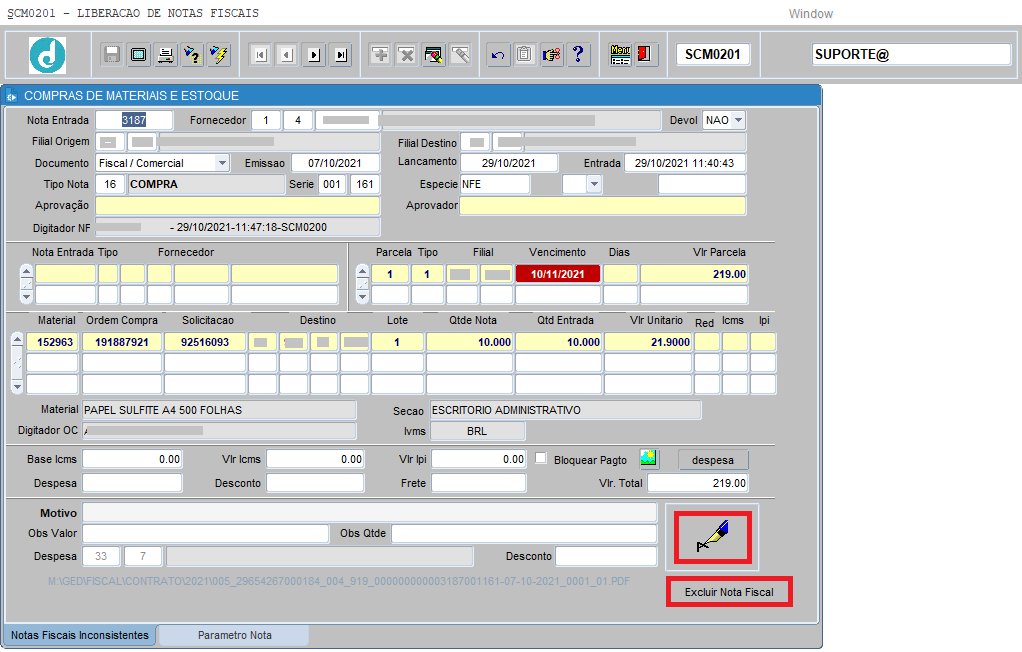Toggle the Bloquear Pagto checkbox

tap(541, 458)
